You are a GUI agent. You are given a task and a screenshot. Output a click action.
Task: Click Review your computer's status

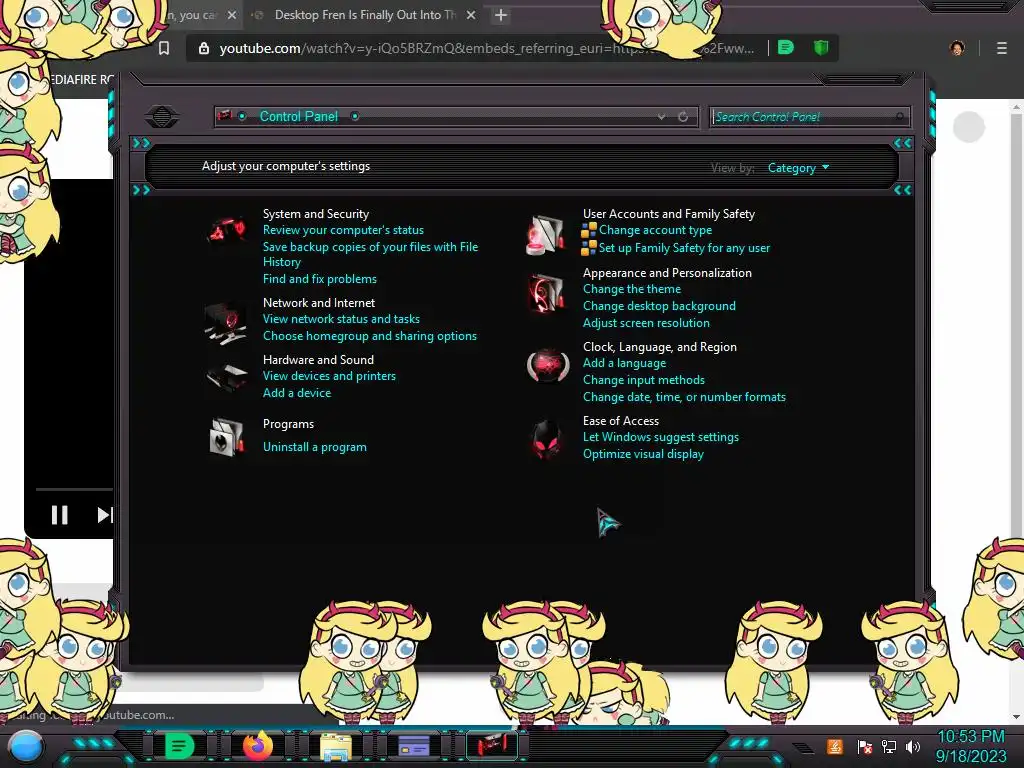(x=344, y=230)
